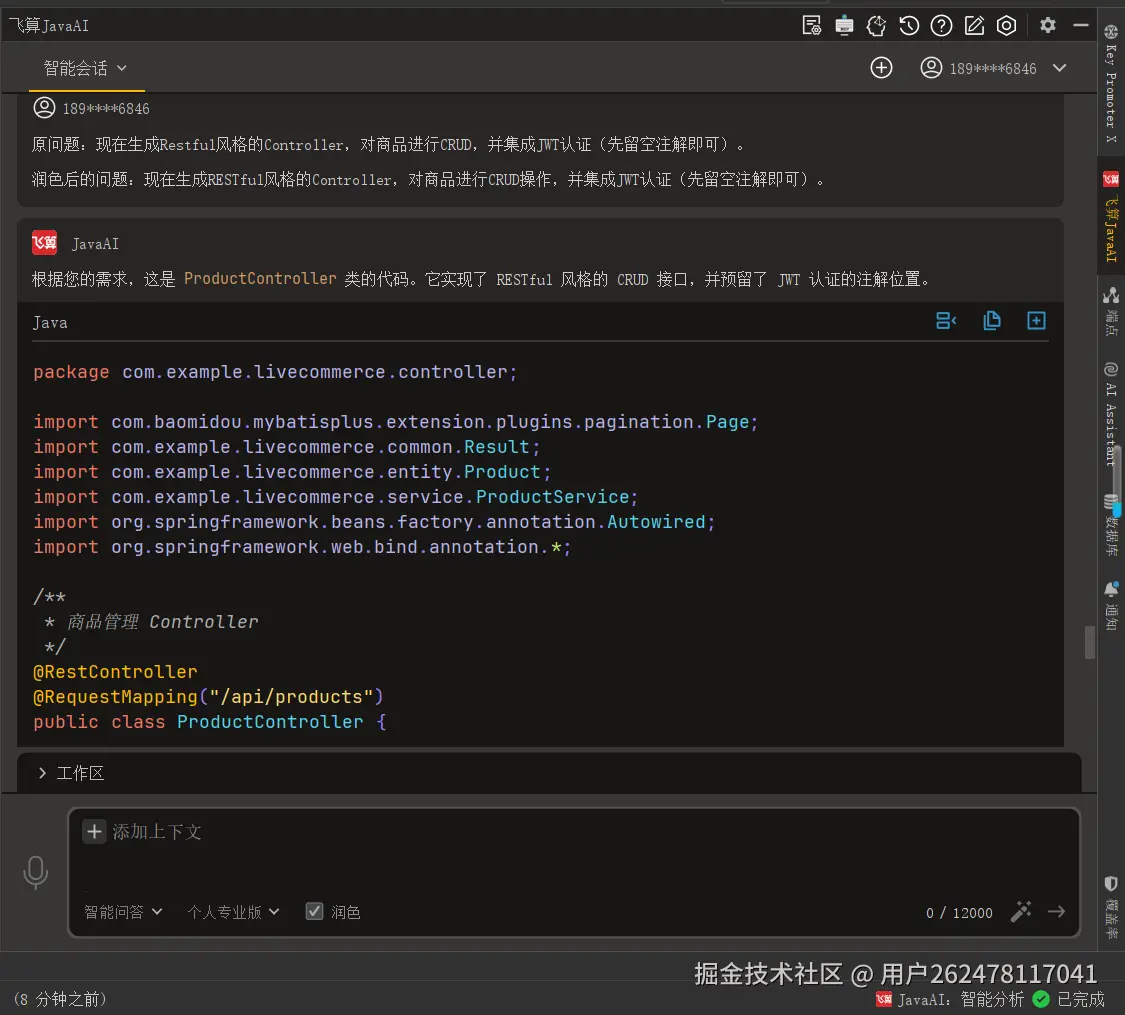Insert code block into new file icon
Screen dimensions: 1125x1015
[1036, 321]
